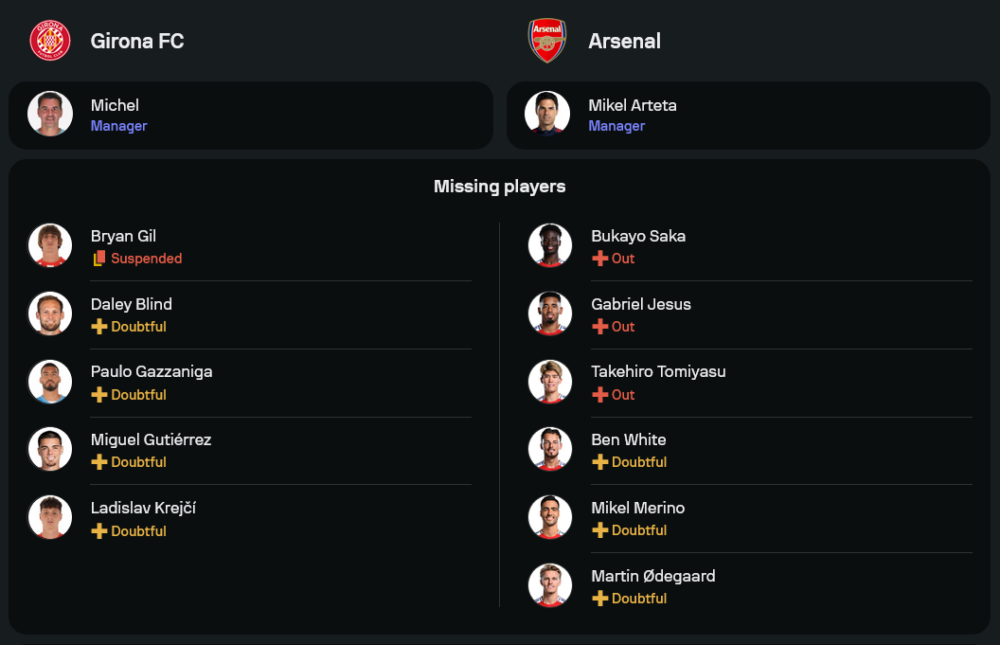Select Paulo Gazzaniga's player photo

tap(50, 382)
